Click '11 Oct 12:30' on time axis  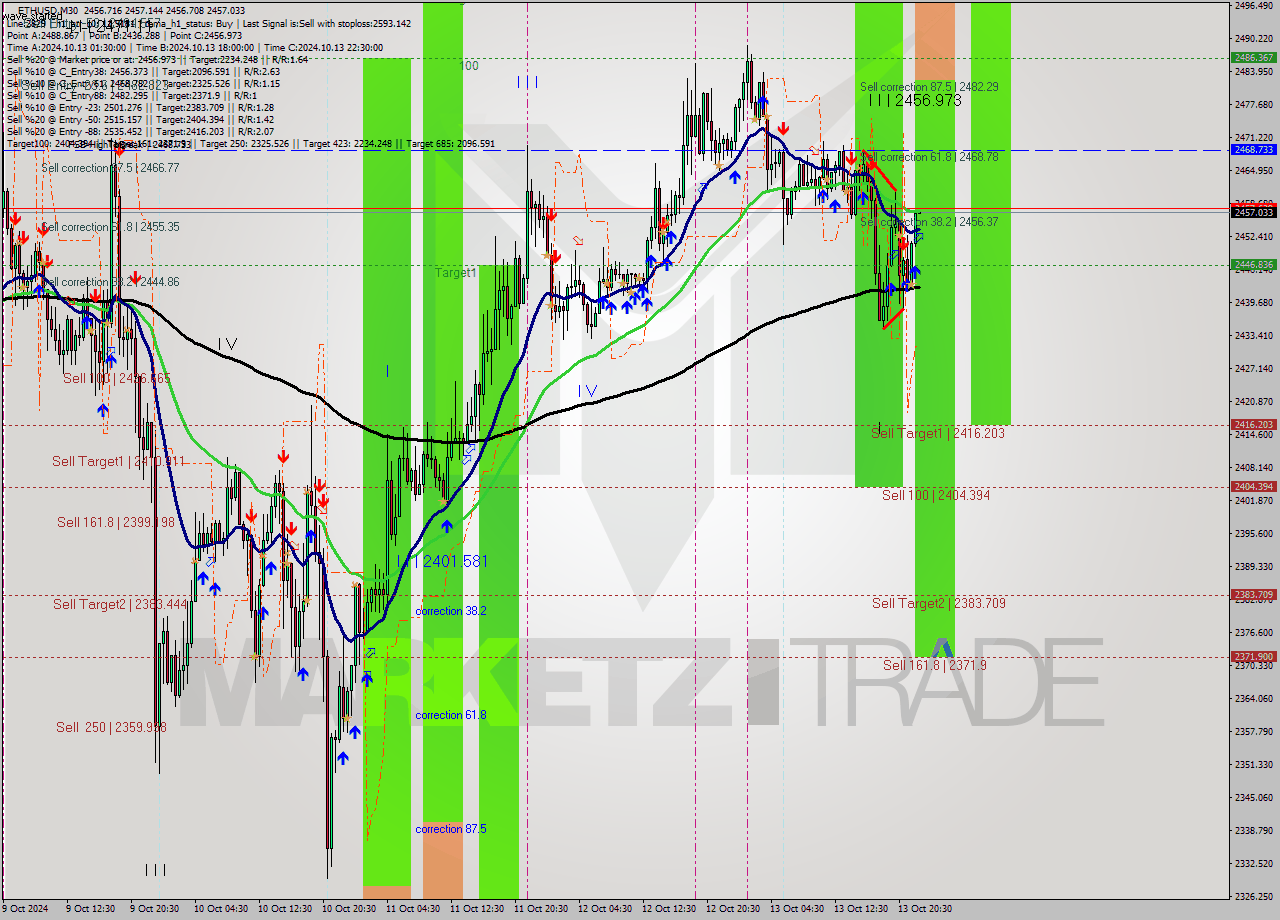[x=476, y=909]
